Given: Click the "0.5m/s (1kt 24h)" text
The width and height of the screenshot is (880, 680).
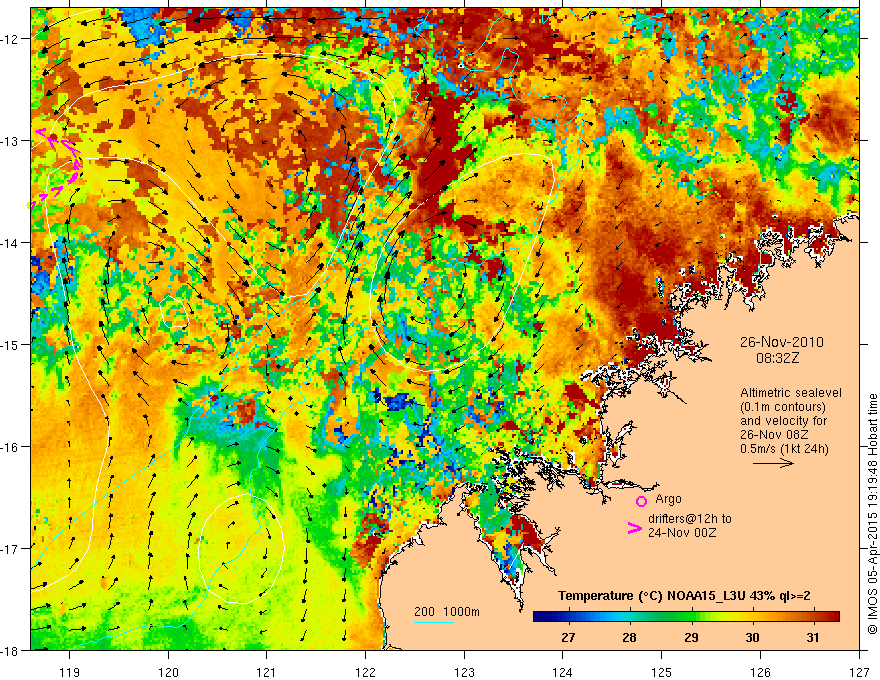Looking at the screenshot, I should click(x=784, y=449).
